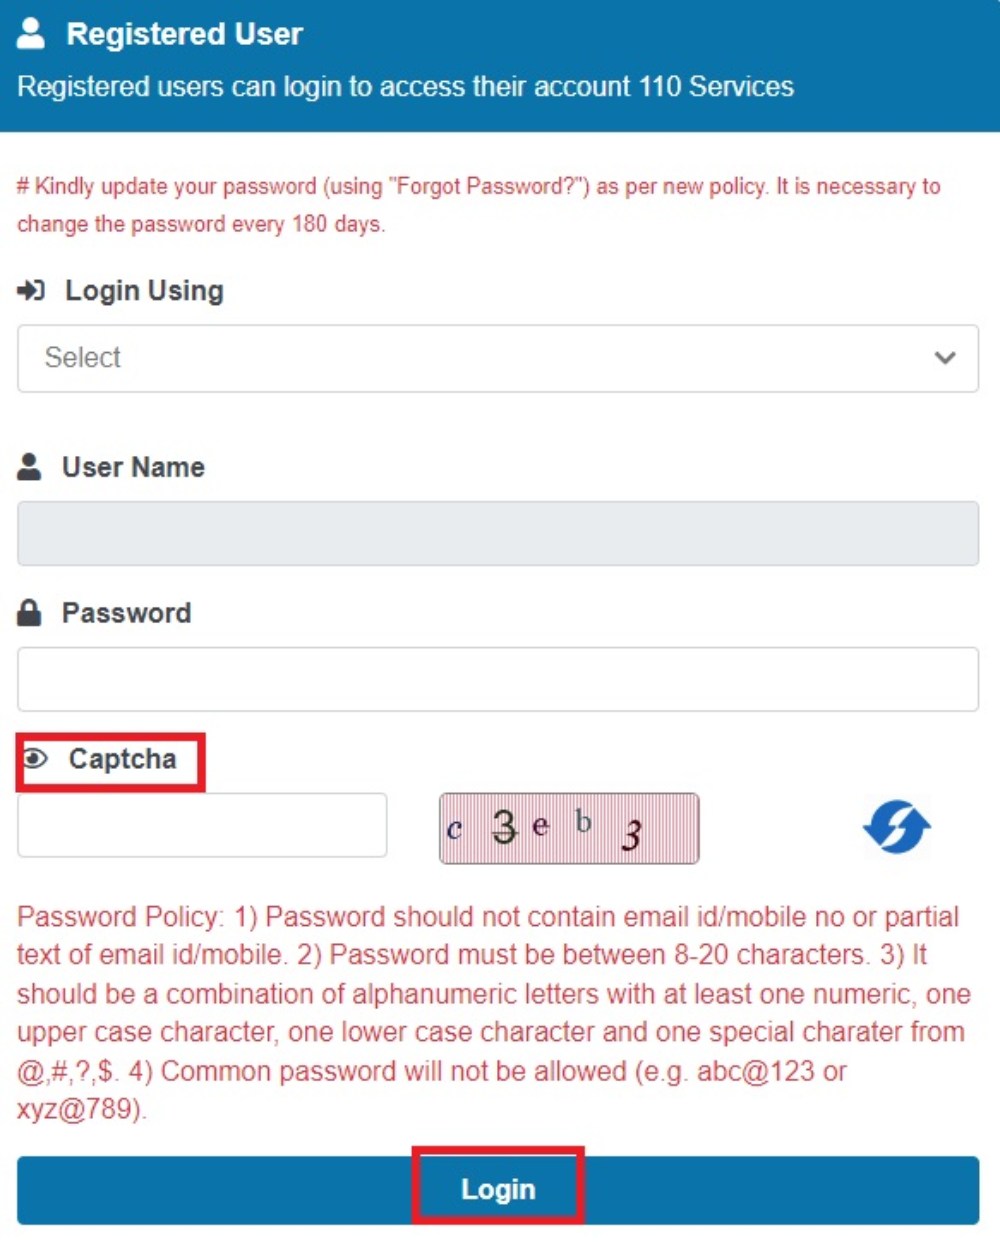Click the Registered User header text
Image resolution: width=1000 pixels, height=1242 pixels.
point(184,33)
